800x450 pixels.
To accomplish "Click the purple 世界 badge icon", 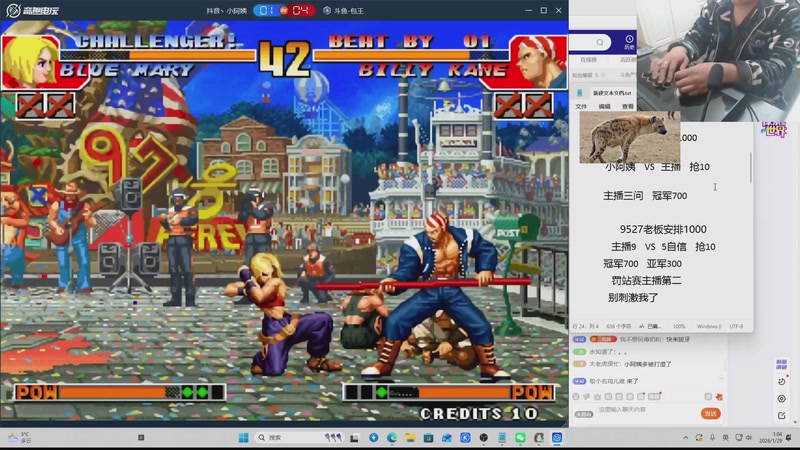I will 774,130.
